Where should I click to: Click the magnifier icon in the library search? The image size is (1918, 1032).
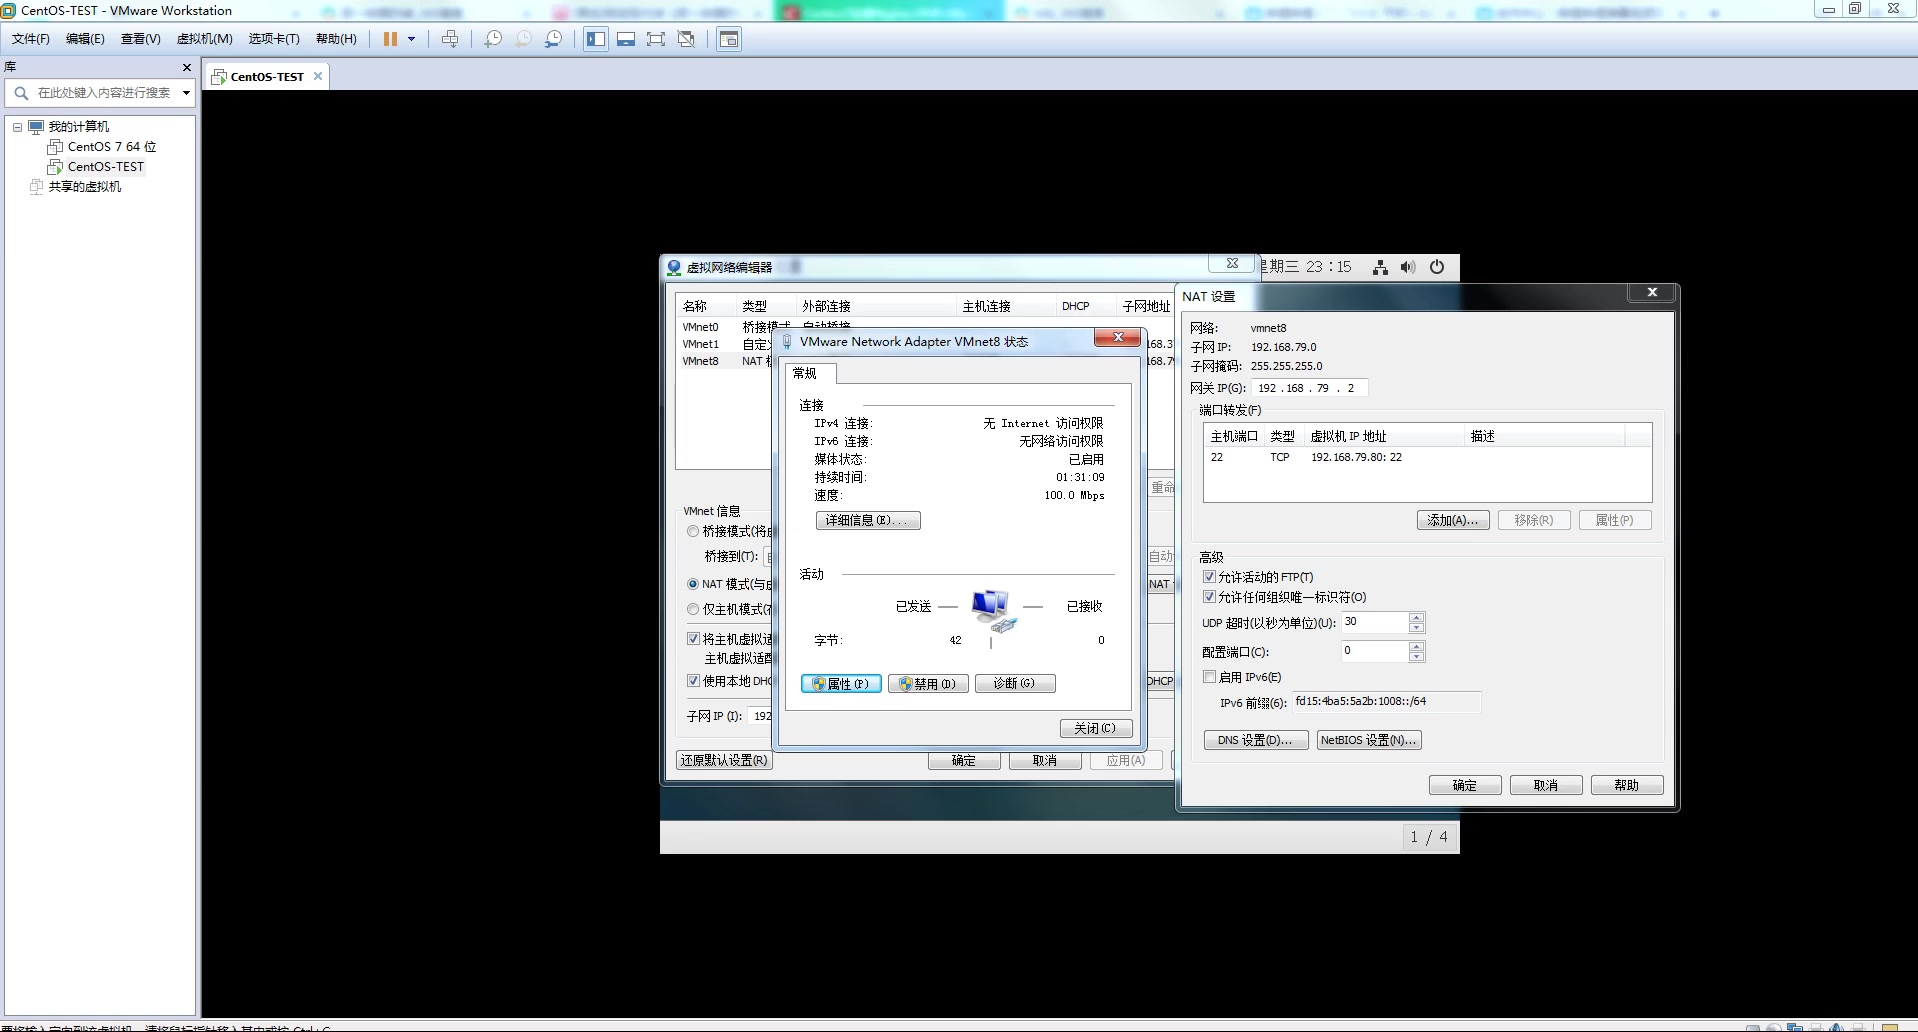coord(21,93)
